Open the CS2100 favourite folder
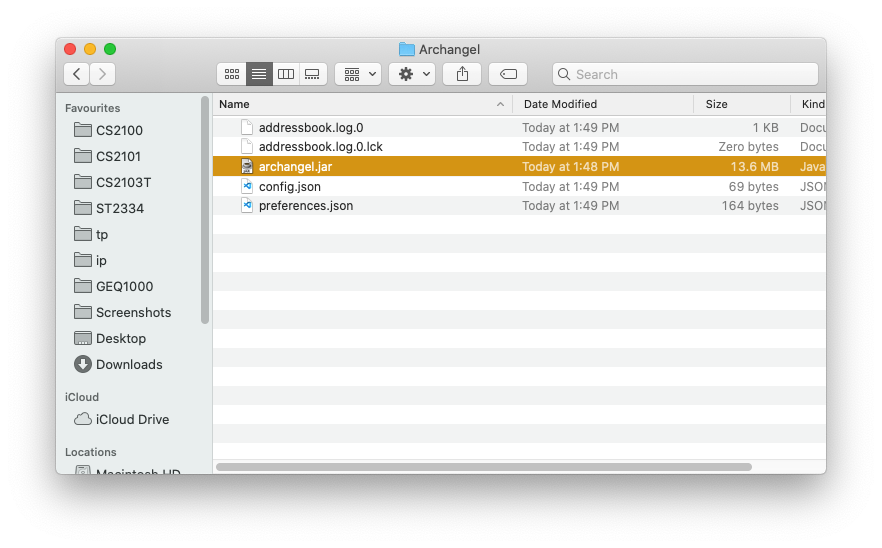The width and height of the screenshot is (882, 548). pyautogui.click(x=108, y=131)
